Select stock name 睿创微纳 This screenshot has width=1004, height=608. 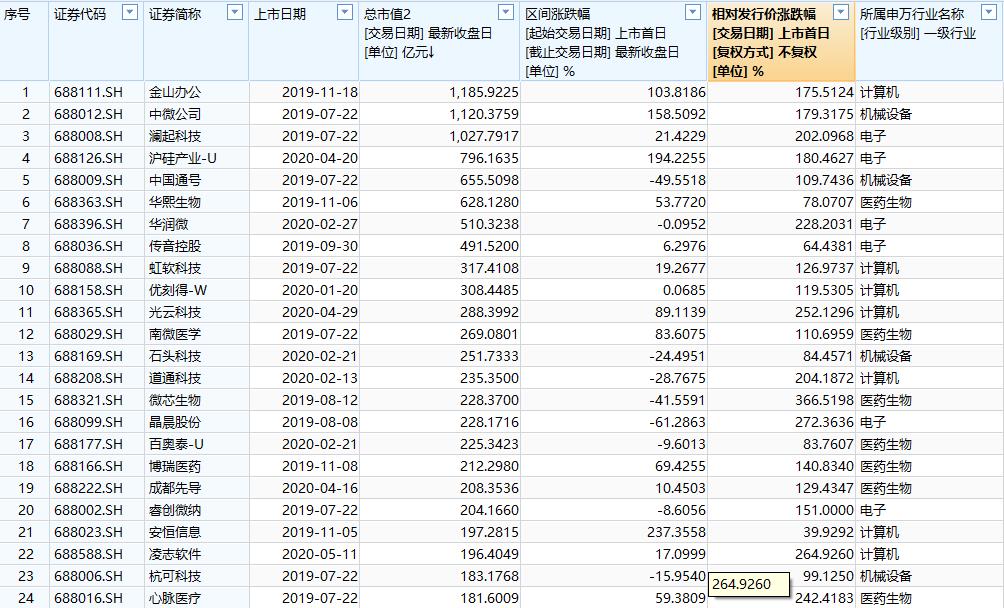175,510
